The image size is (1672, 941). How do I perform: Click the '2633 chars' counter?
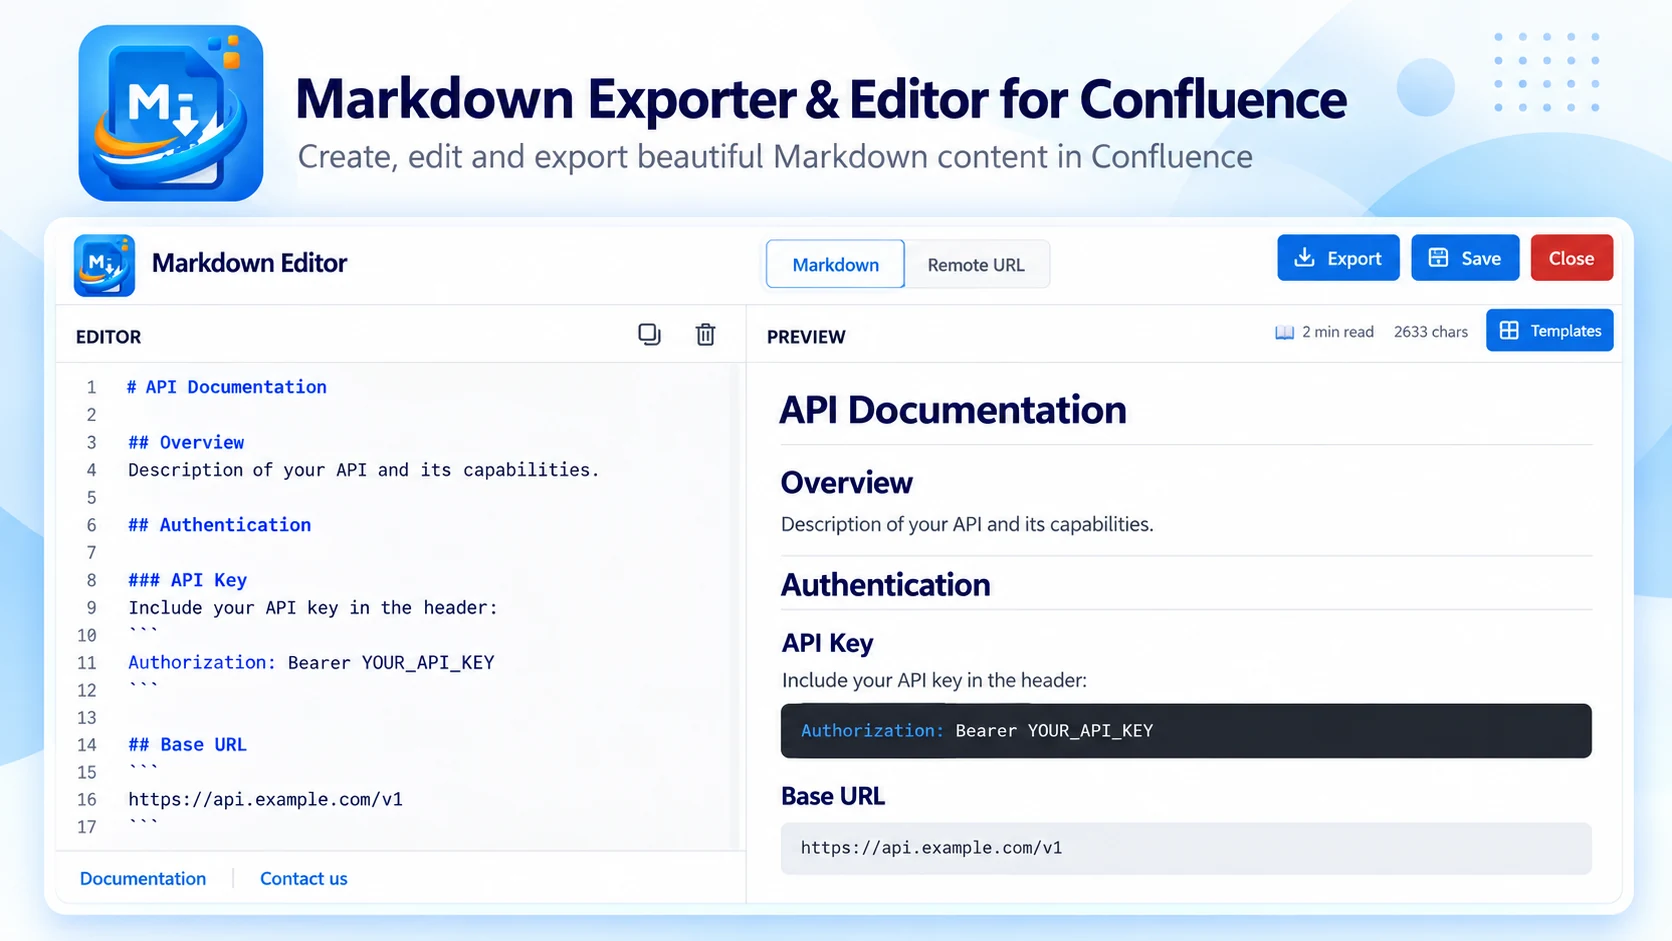tap(1430, 332)
